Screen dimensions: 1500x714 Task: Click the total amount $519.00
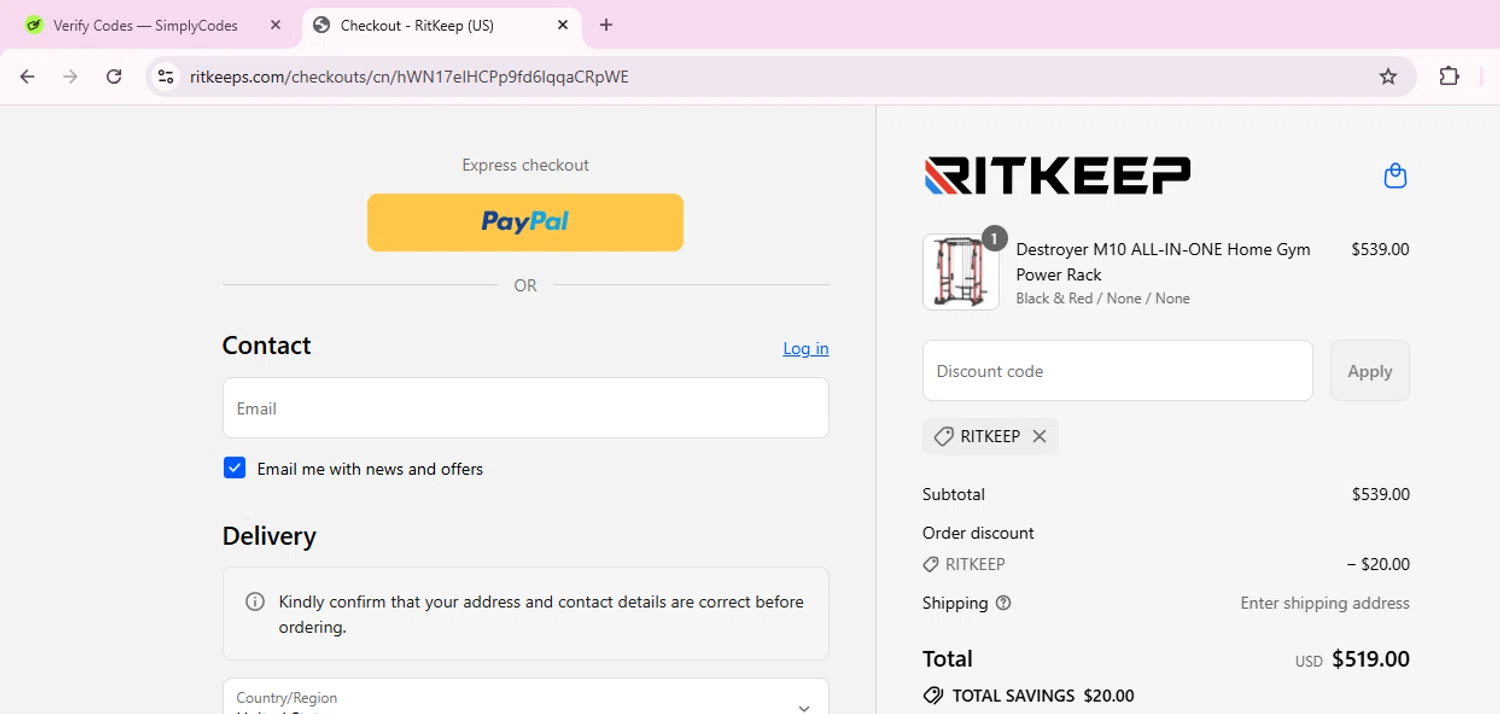pos(1371,659)
